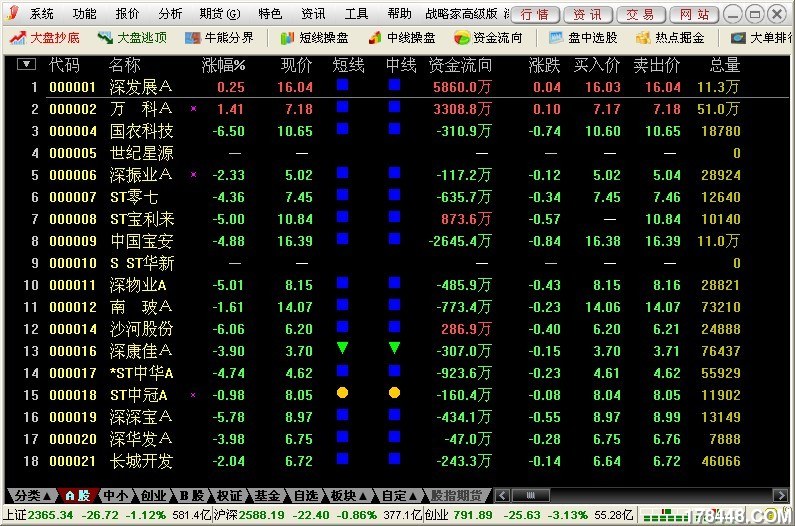Open the 资金流向 toolbar tool
Screen dimensions: 795x526
tap(488, 38)
